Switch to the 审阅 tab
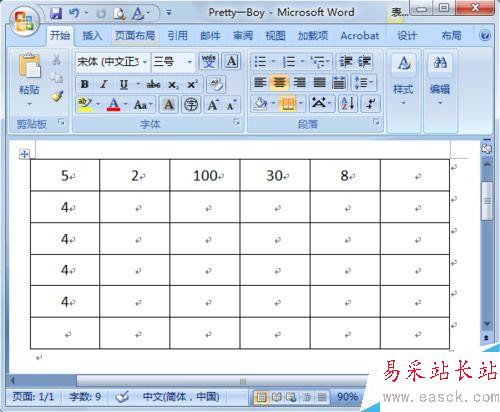This screenshot has width=500, height=412. point(243,35)
